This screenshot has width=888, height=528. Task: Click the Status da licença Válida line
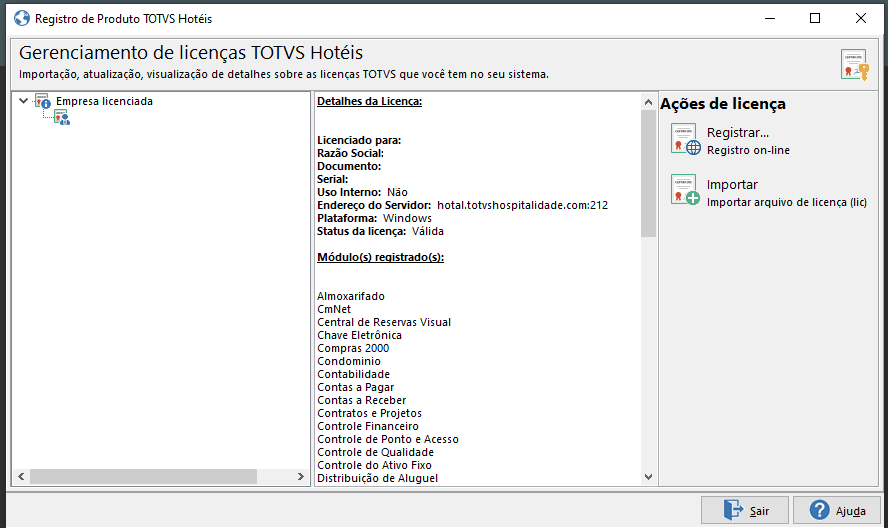381,231
